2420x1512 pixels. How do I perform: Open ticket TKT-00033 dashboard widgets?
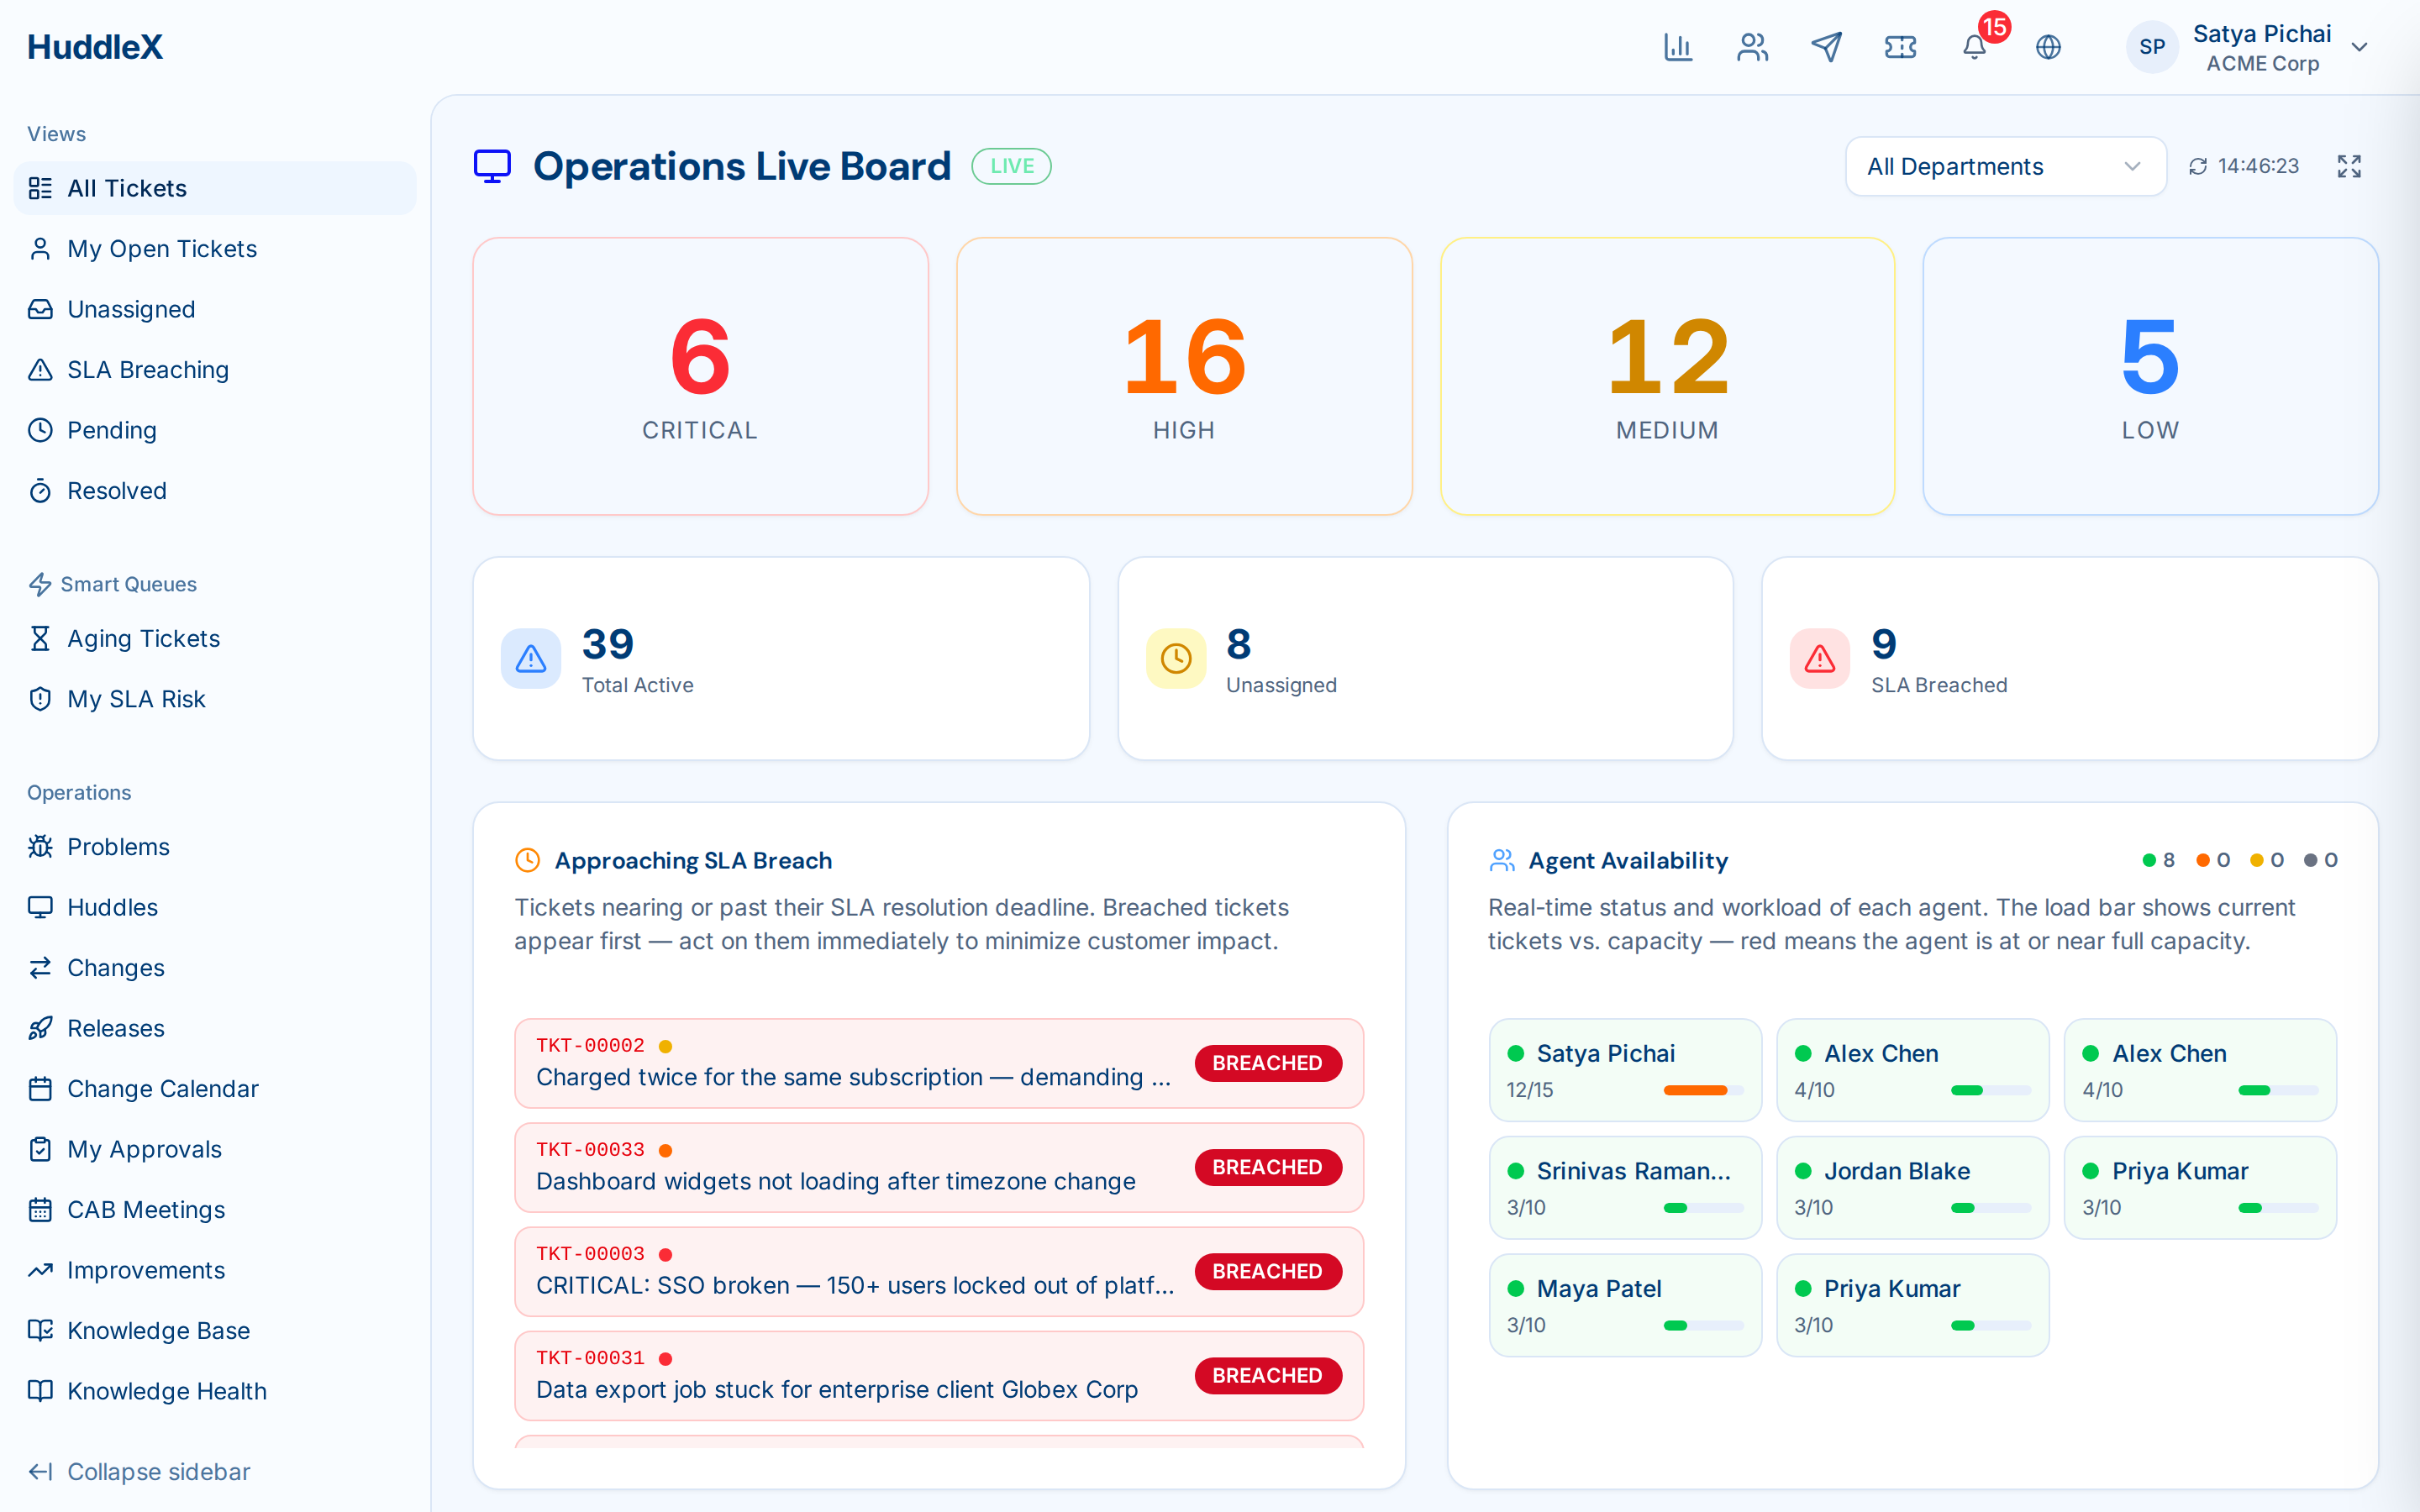click(x=939, y=1167)
